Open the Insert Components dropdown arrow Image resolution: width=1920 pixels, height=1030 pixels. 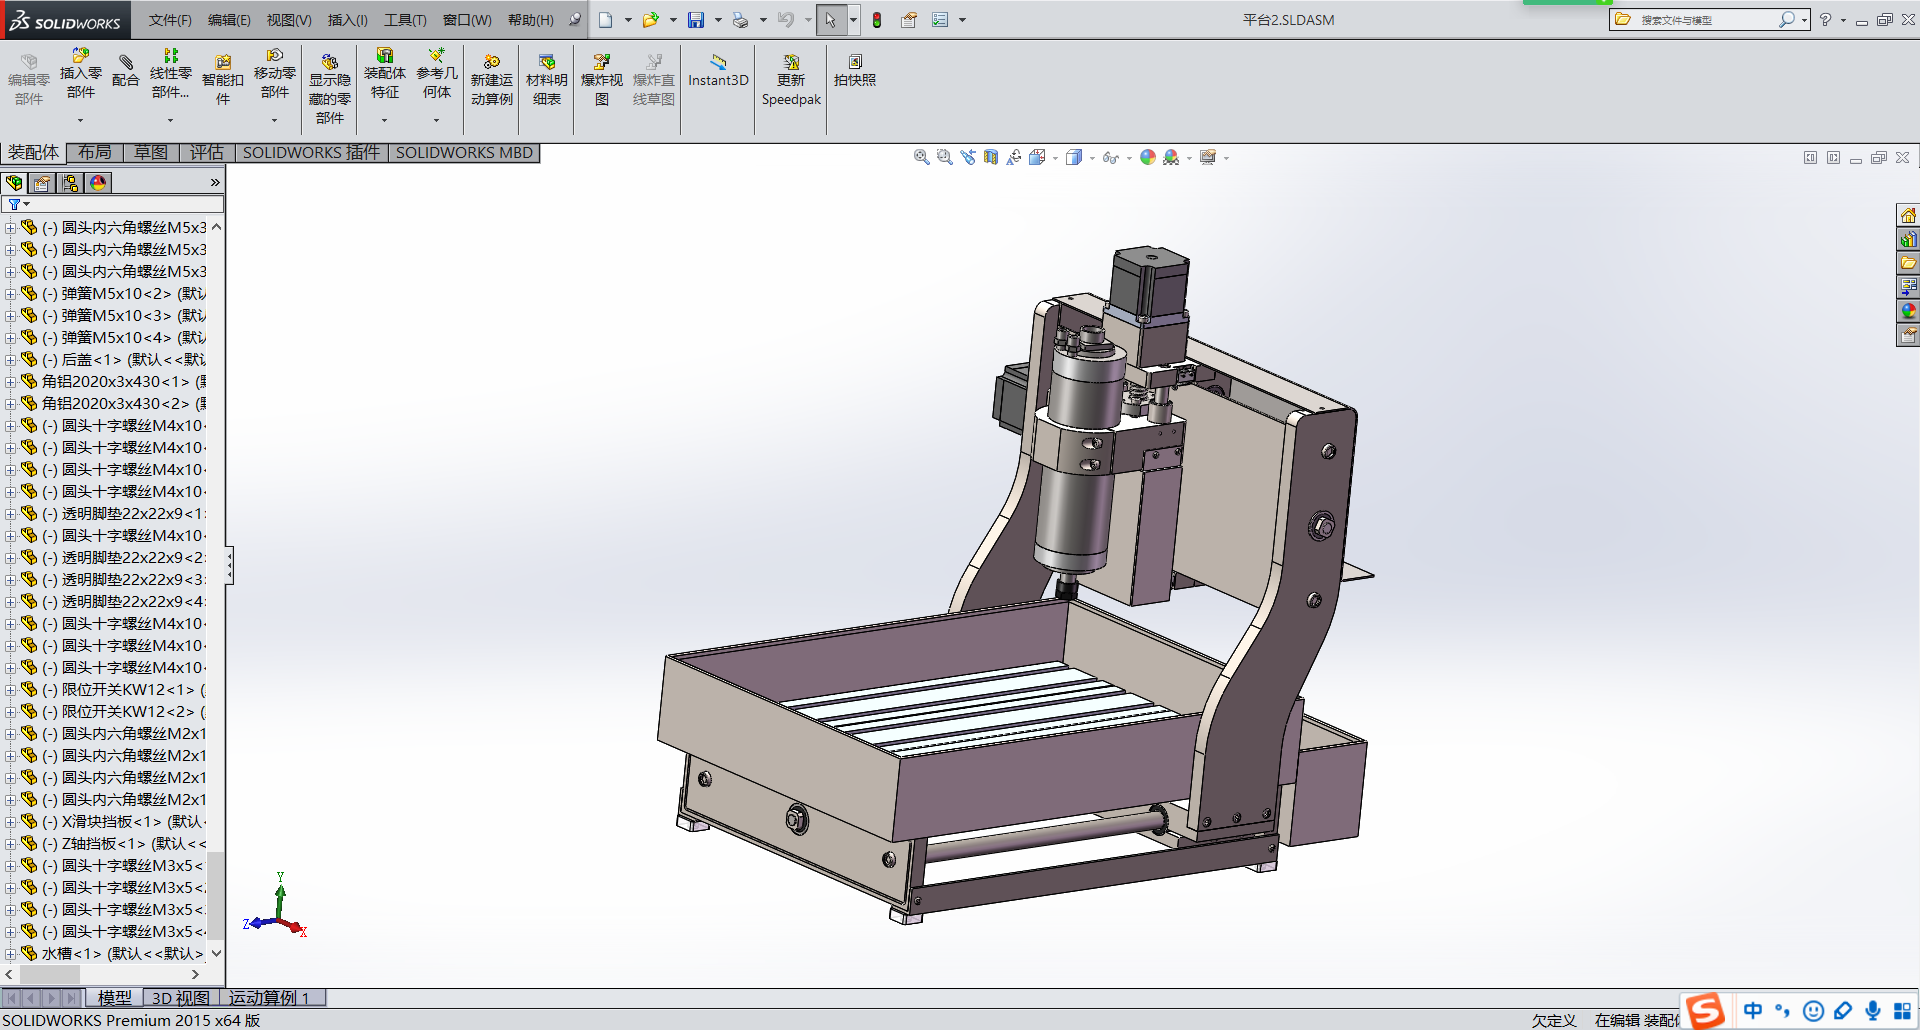click(81, 120)
